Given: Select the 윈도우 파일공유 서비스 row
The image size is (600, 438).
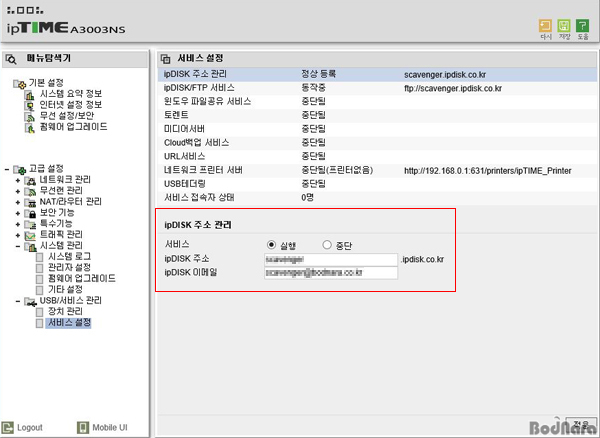Looking at the screenshot, I should 377,102.
